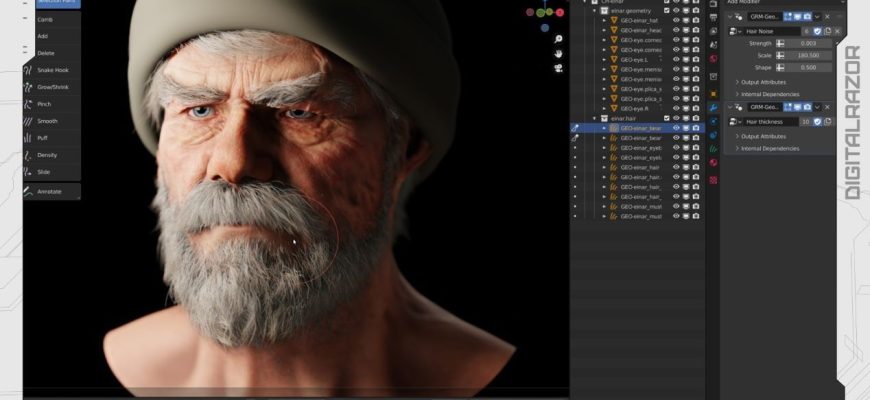The width and height of the screenshot is (870, 400).
Task: Select the Grow/Shrink hair tool
Action: tap(52, 87)
